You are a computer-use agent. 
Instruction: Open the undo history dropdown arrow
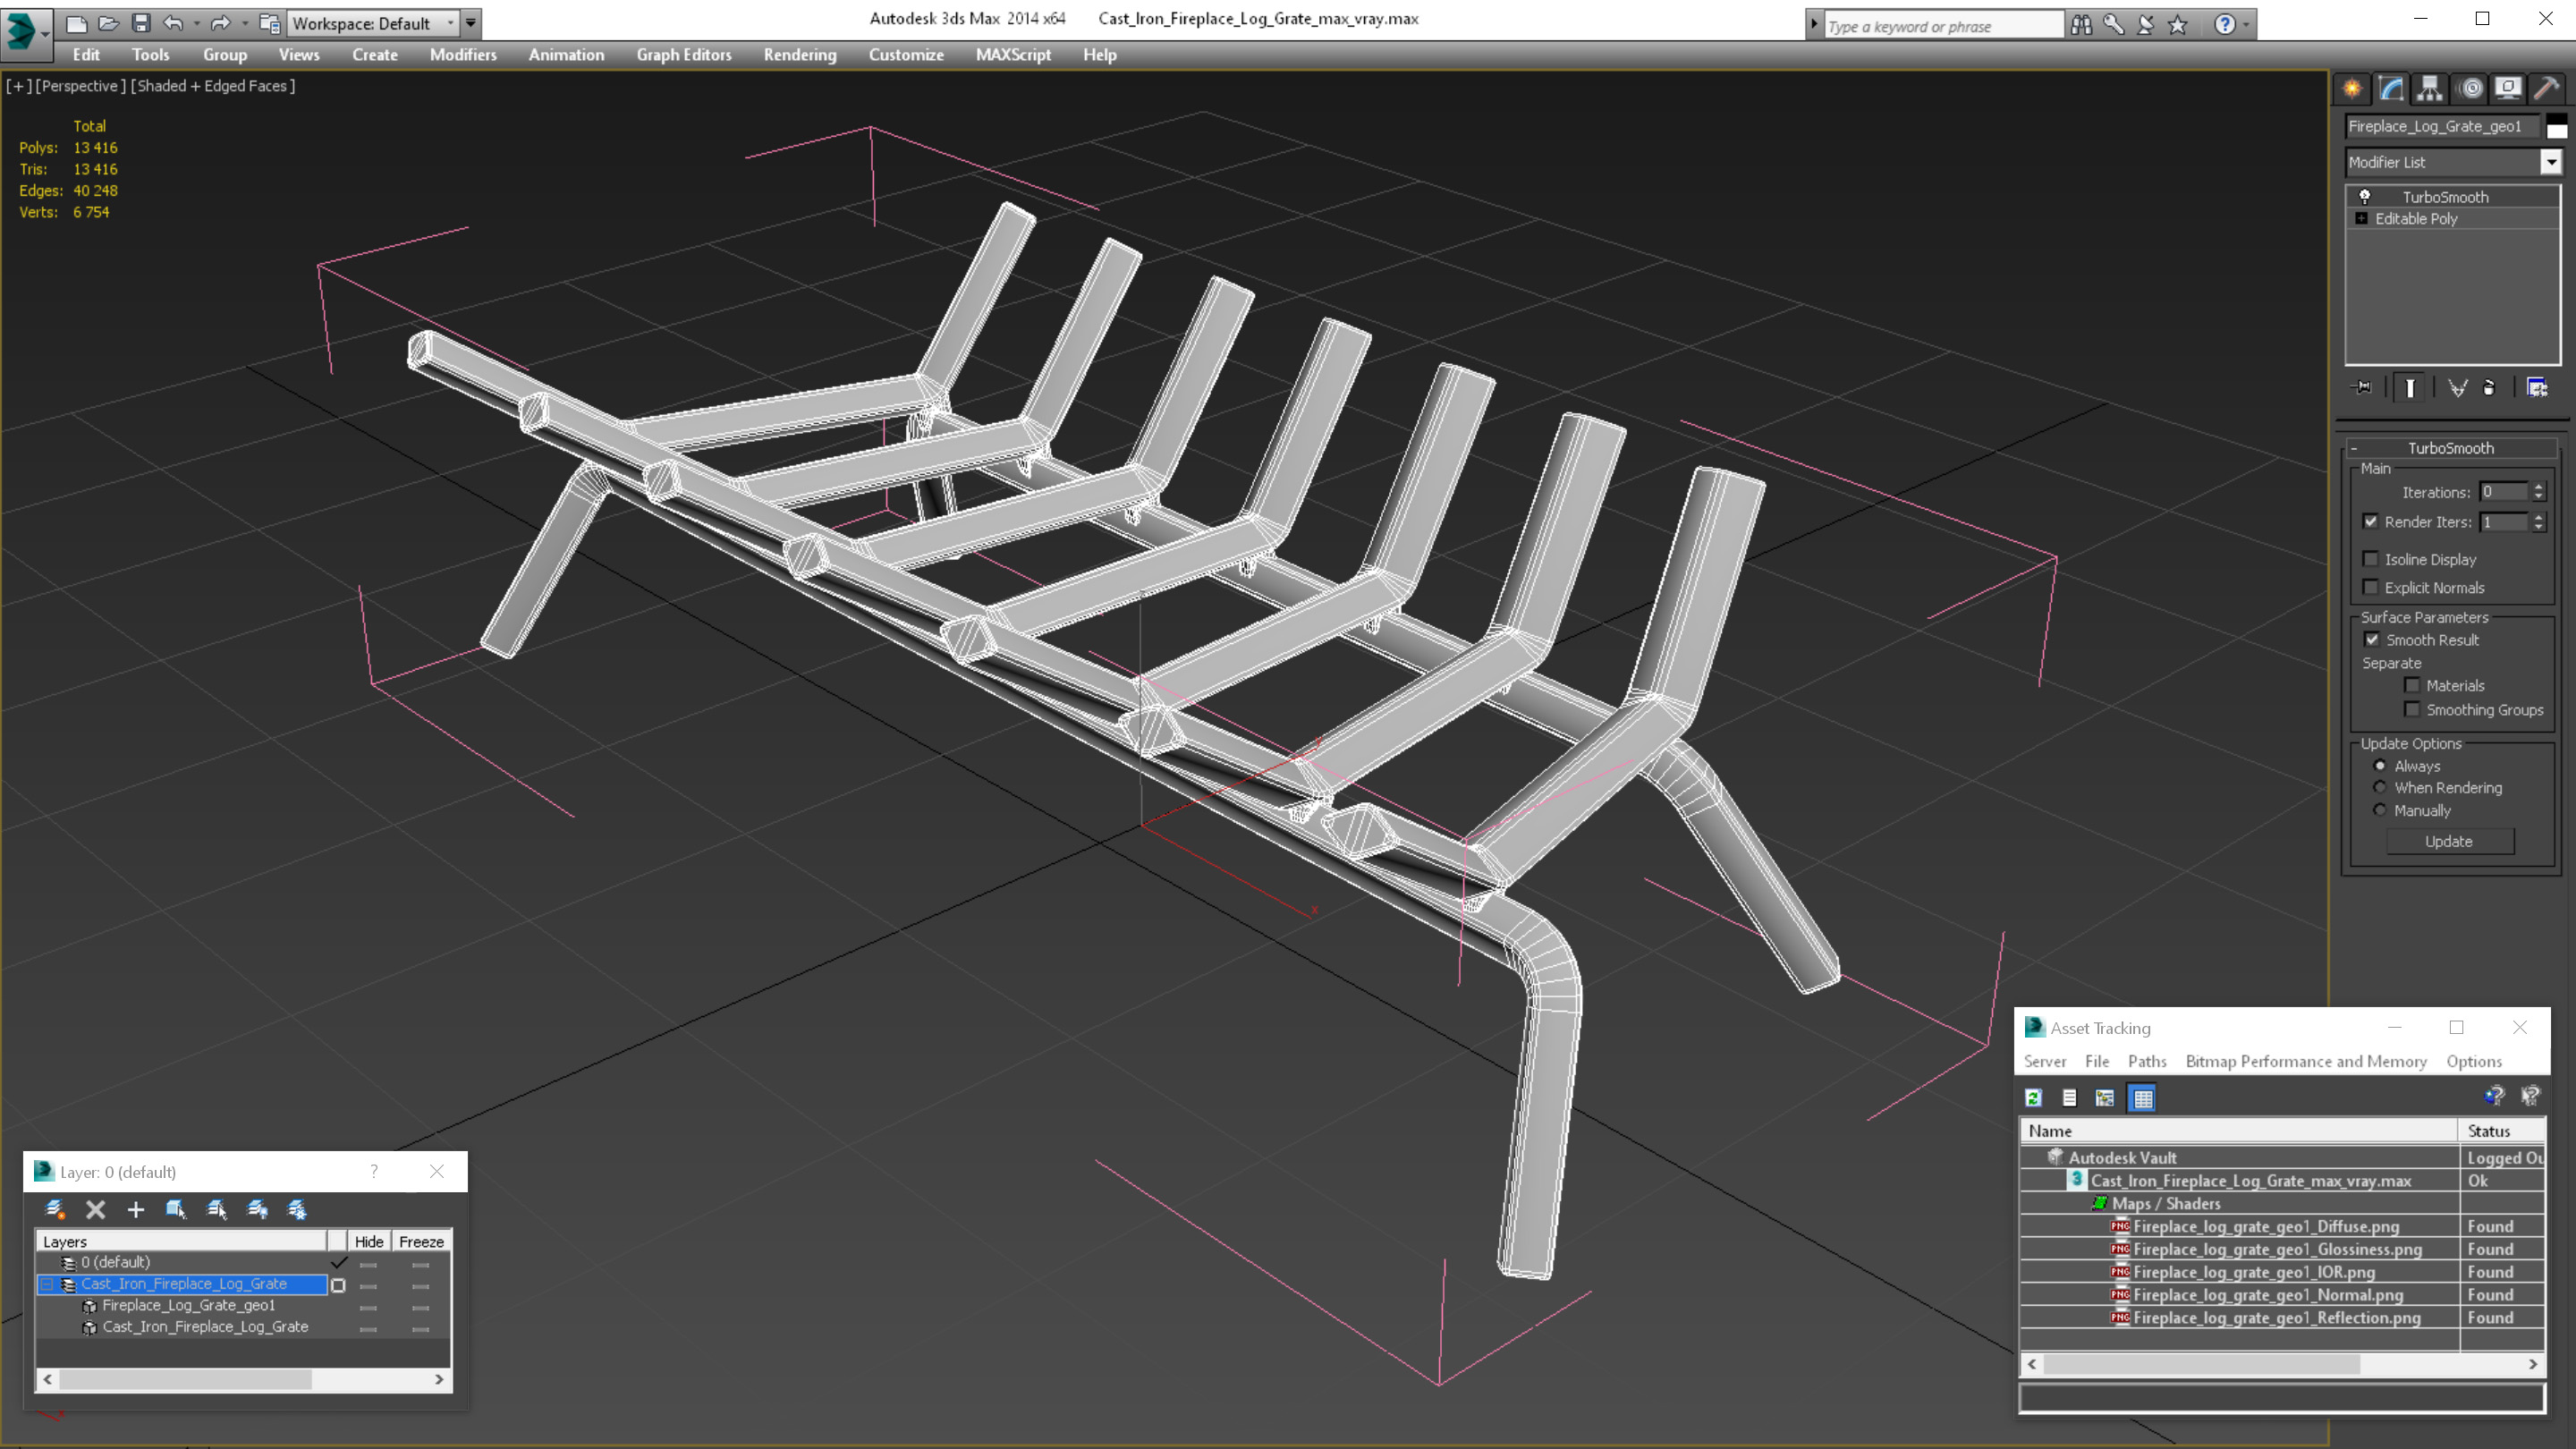(x=196, y=23)
